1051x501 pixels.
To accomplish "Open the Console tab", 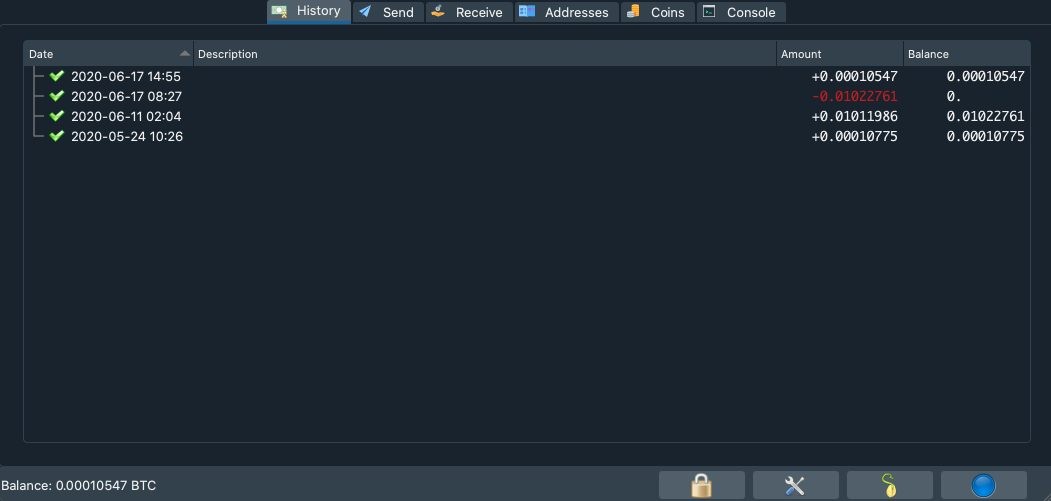I will click(x=741, y=12).
